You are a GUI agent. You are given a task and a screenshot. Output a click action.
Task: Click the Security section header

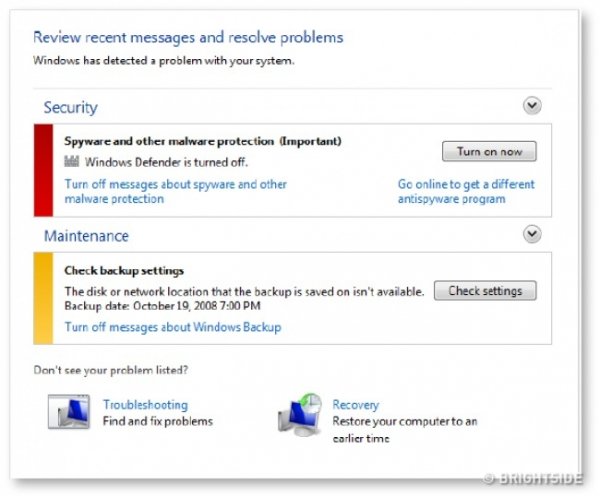tap(71, 107)
